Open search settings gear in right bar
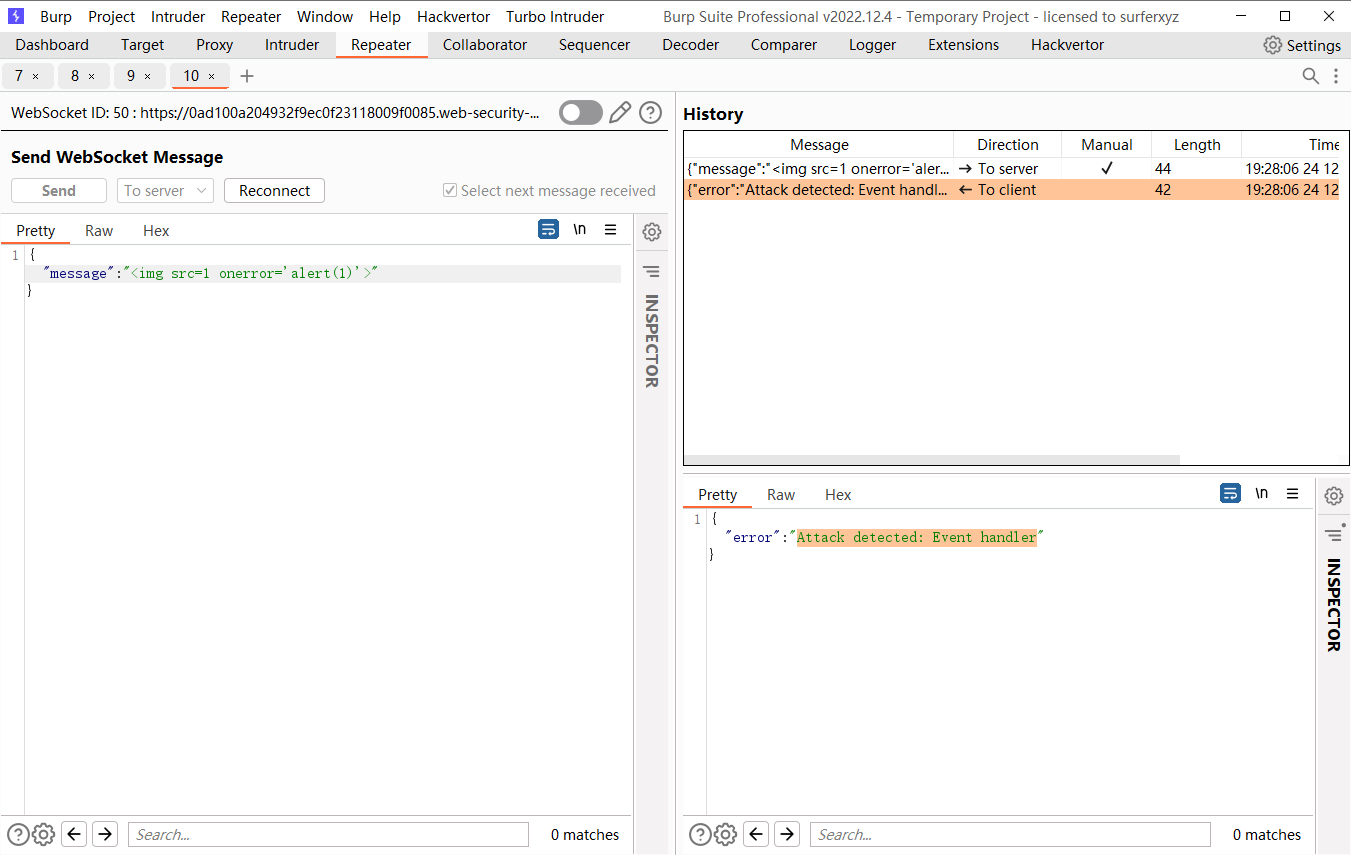This screenshot has width=1351, height=855. tap(725, 834)
